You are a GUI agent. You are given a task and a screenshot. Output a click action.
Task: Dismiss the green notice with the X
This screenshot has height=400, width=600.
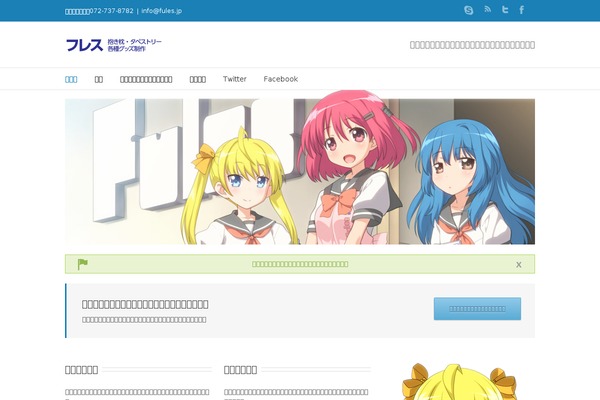518,264
